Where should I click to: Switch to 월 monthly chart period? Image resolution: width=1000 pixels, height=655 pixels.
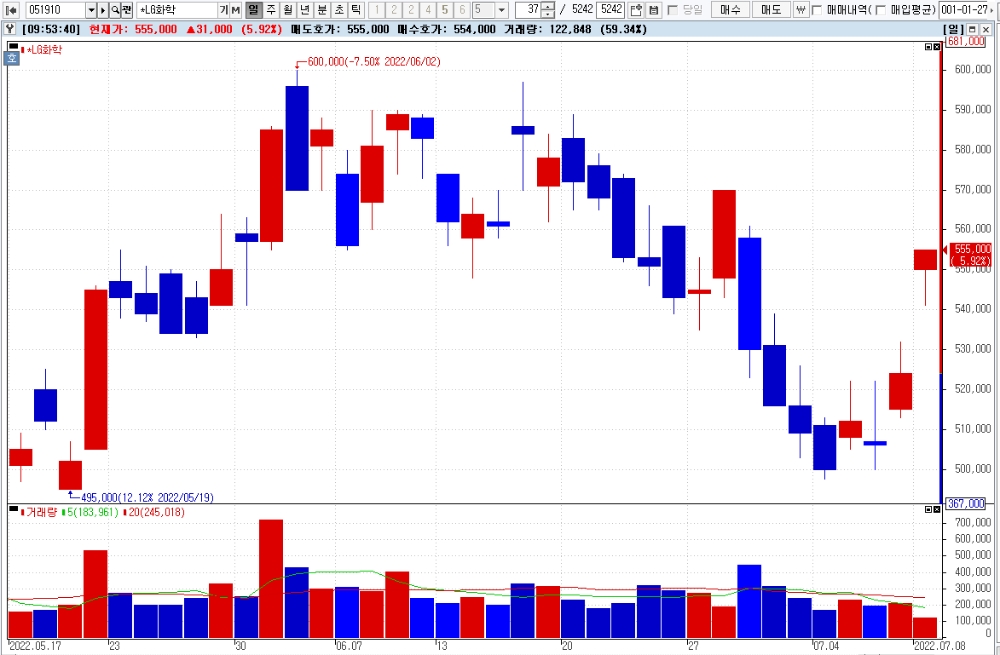click(288, 10)
